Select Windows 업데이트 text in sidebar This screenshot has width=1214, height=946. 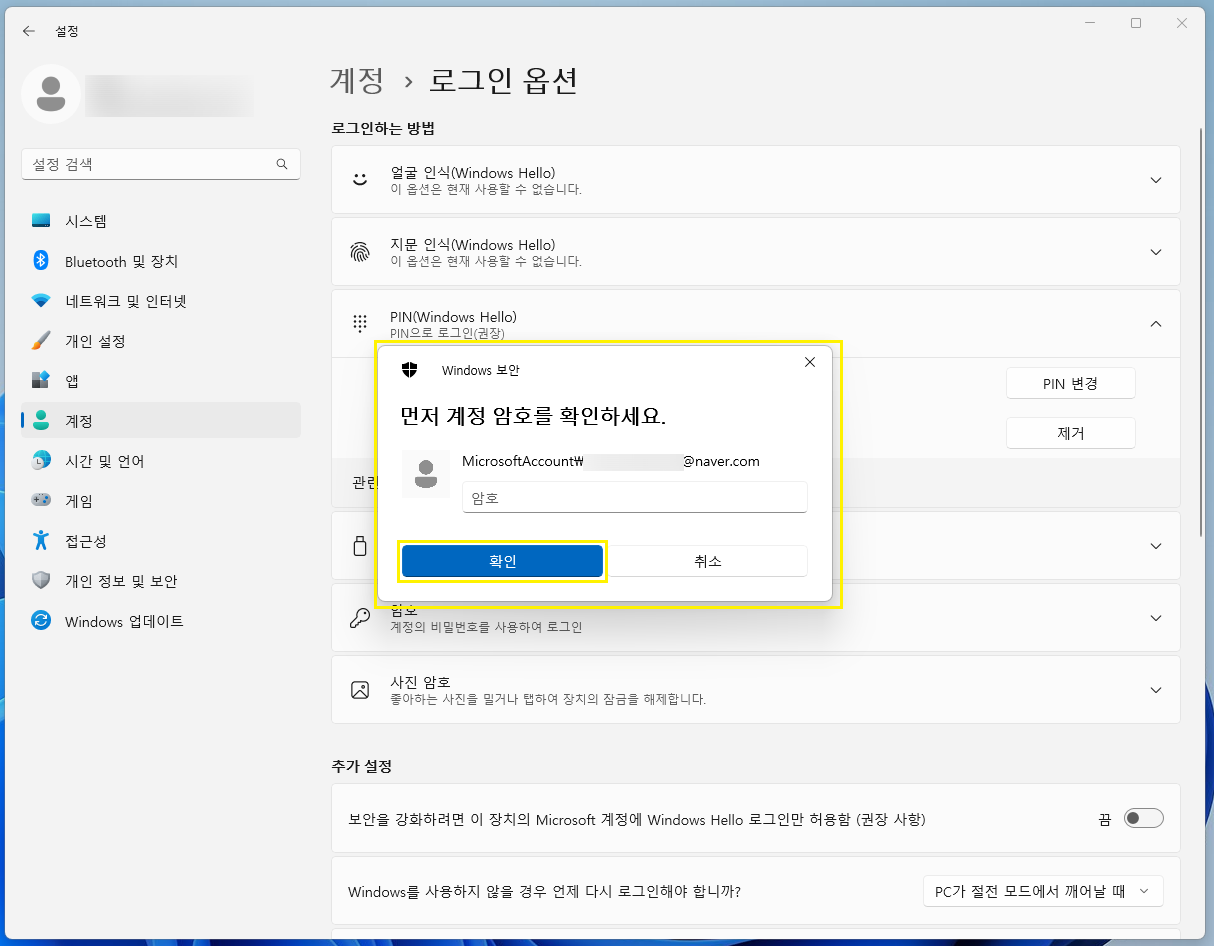tap(124, 621)
